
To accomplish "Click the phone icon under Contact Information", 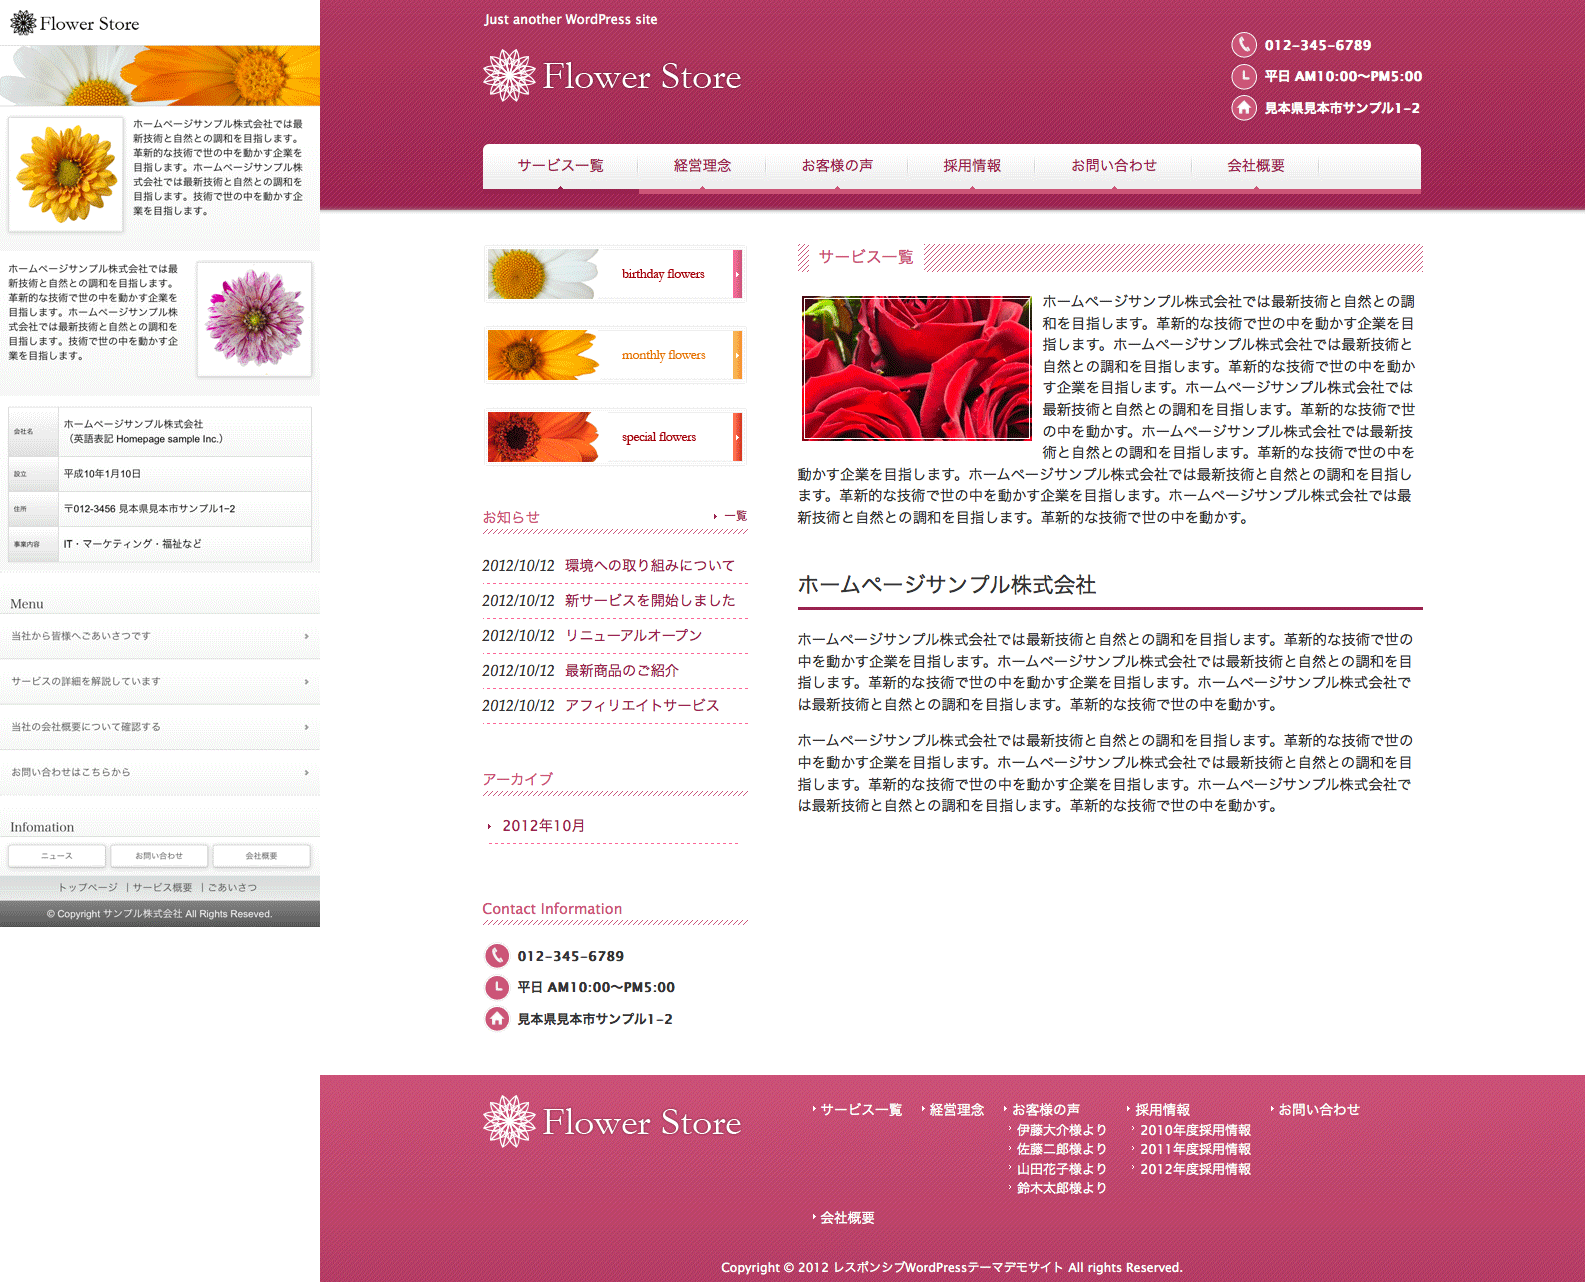I will coord(497,956).
